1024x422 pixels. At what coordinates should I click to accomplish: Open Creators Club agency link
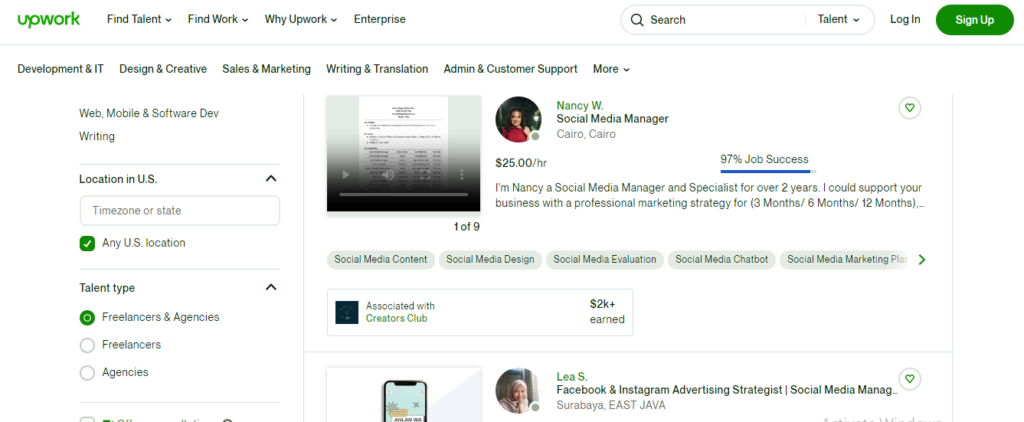pos(396,319)
